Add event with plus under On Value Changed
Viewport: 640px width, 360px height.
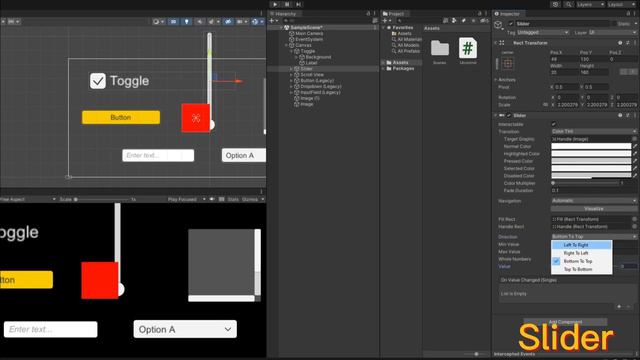point(619,307)
